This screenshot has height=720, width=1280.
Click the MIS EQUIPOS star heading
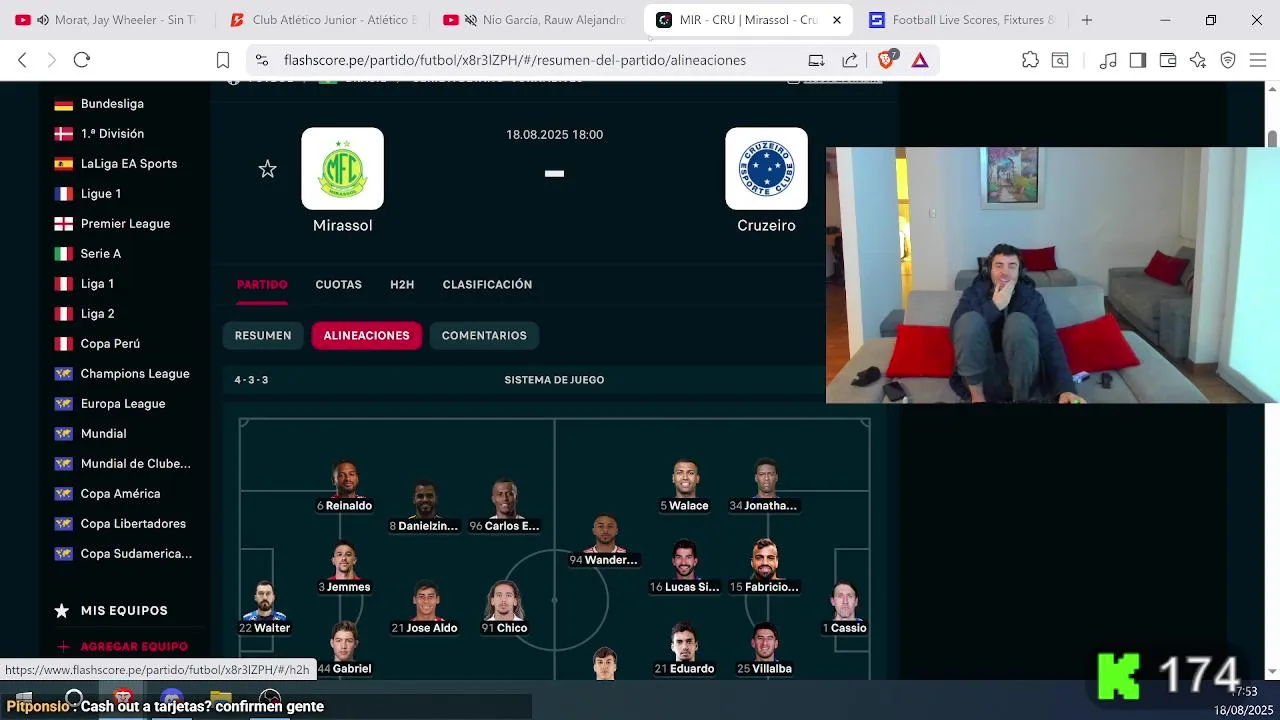point(111,611)
